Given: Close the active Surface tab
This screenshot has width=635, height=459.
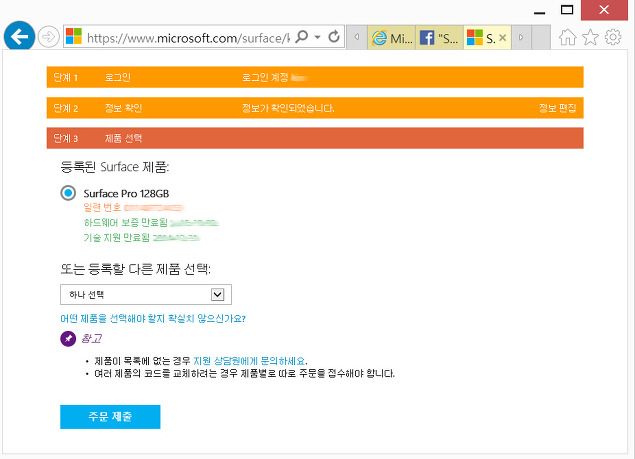Looking at the screenshot, I should pyautogui.click(x=503, y=38).
